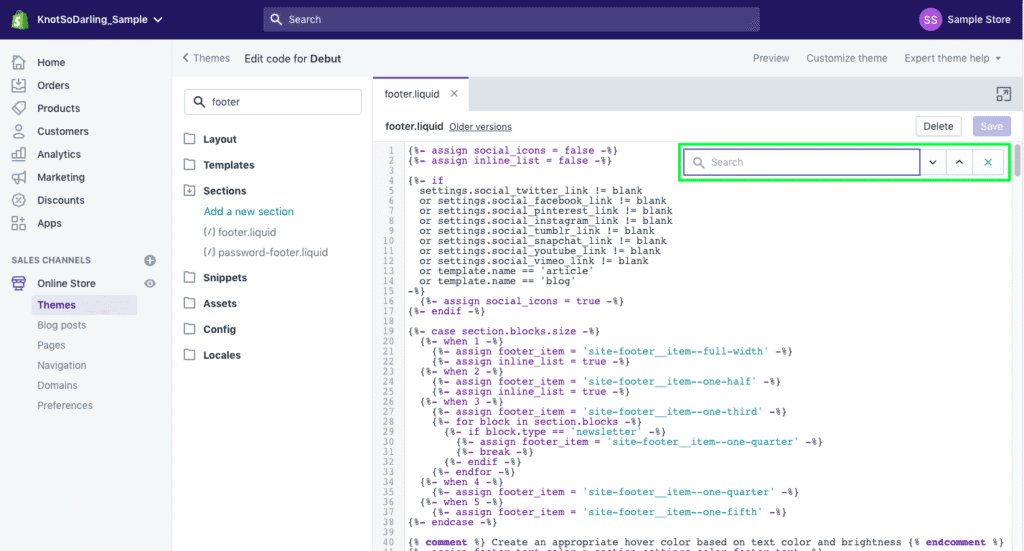Open Older versions link

tap(480, 127)
